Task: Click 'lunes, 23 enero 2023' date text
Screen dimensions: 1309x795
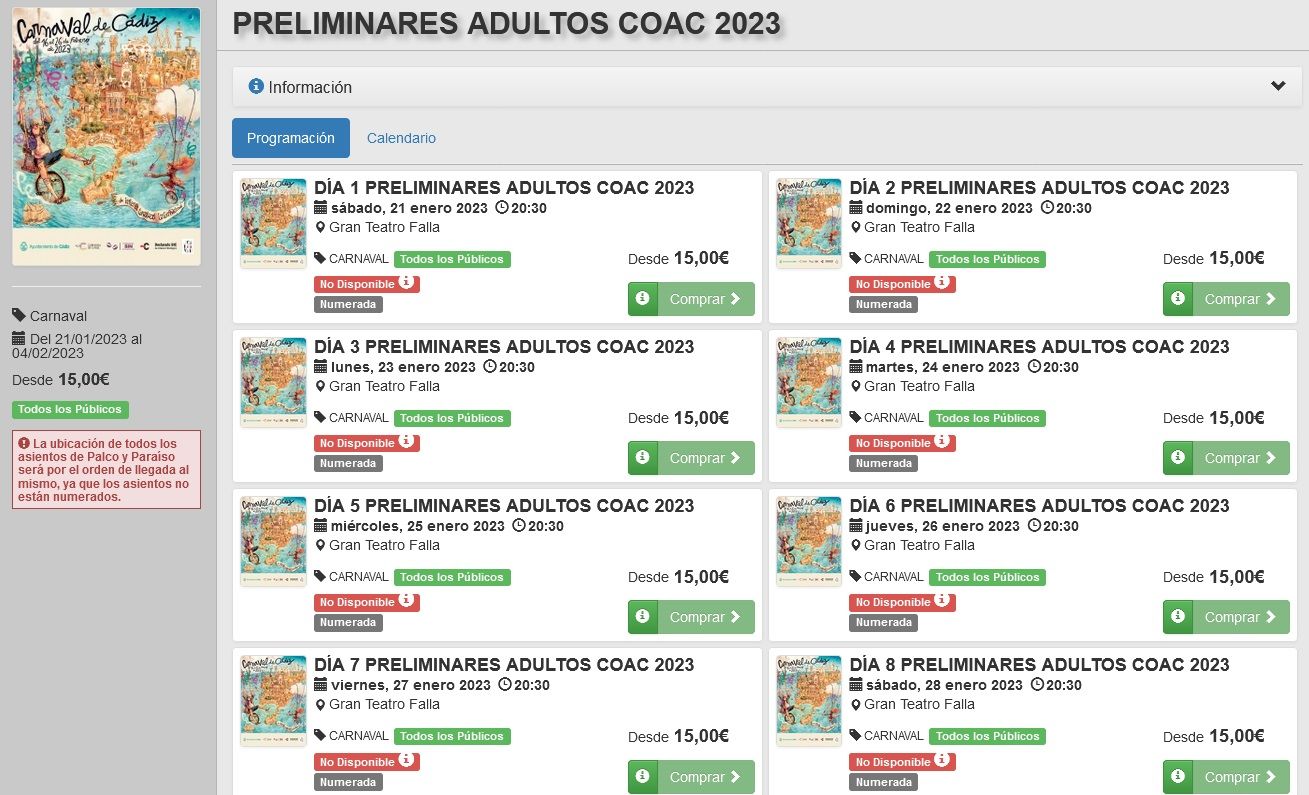Action: click(x=403, y=367)
